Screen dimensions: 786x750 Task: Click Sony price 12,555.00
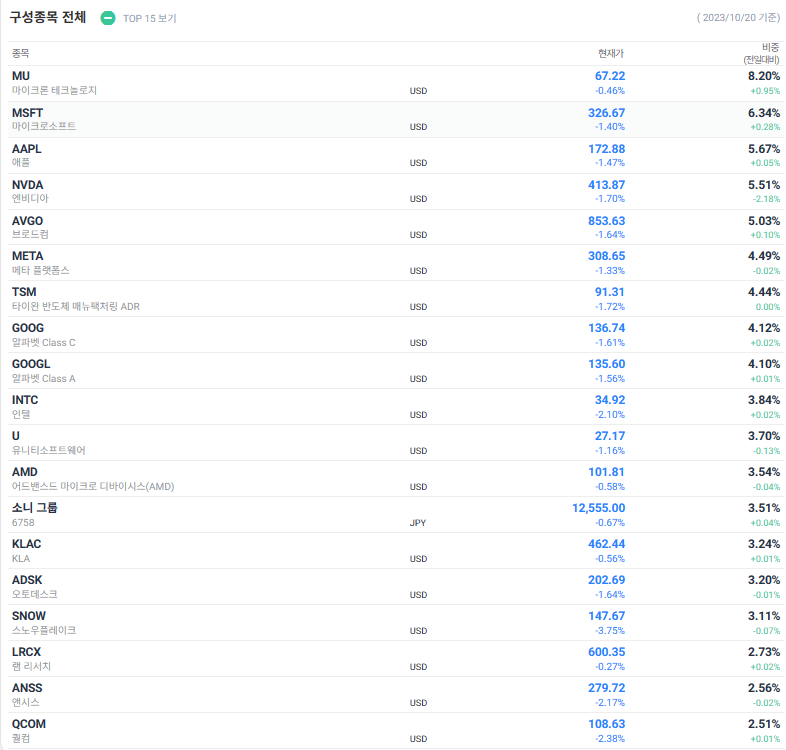(x=599, y=509)
